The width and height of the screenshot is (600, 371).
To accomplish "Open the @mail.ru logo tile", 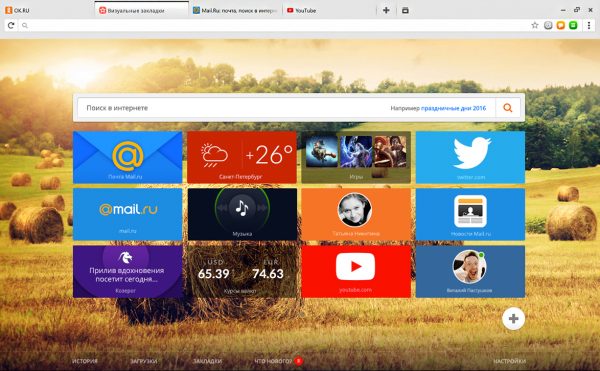I will tap(127, 214).
